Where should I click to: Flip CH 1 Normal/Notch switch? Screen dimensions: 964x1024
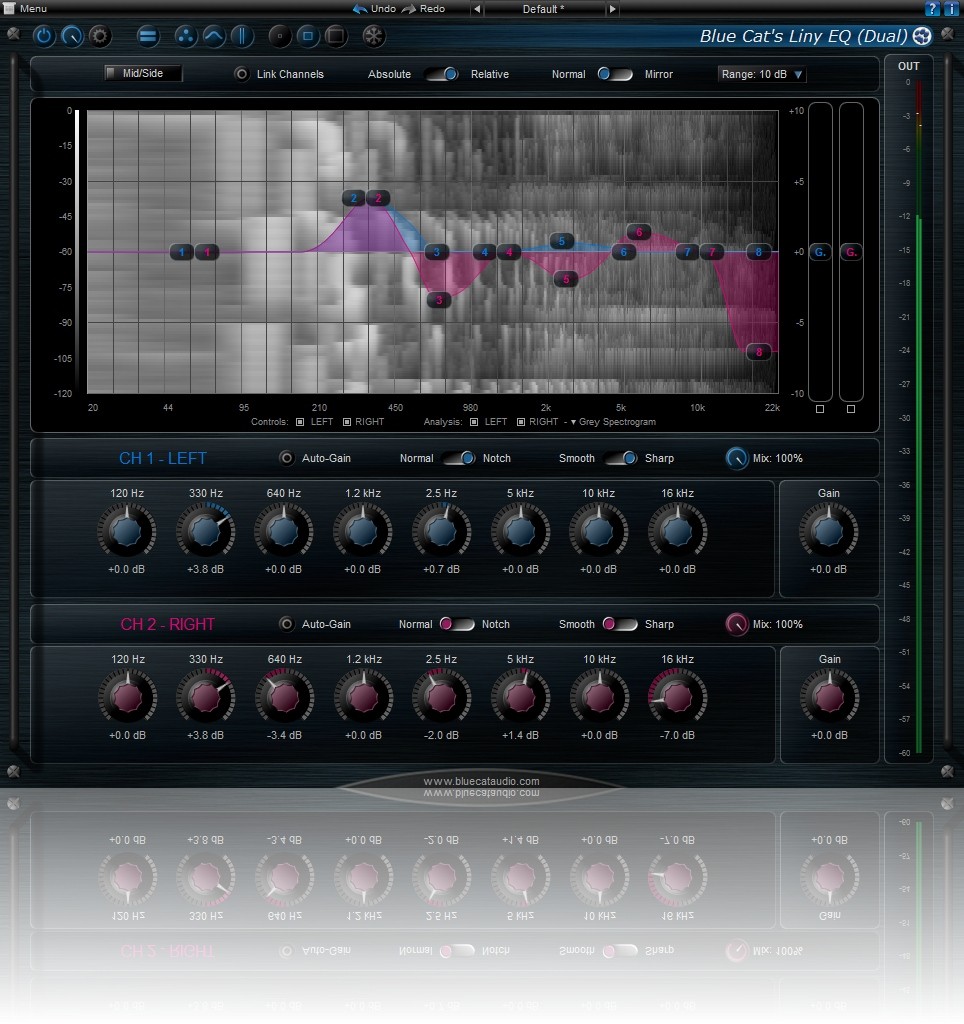tap(458, 458)
